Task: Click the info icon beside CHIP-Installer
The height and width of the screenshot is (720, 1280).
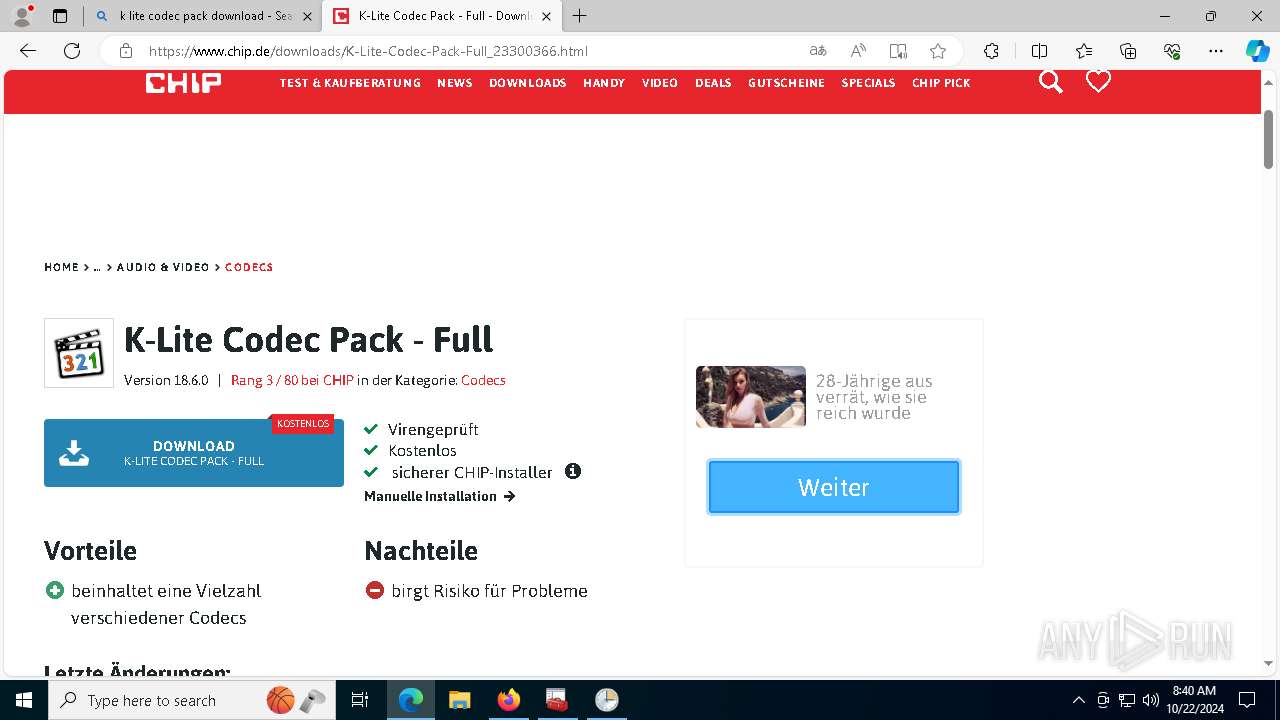Action: coord(573,471)
